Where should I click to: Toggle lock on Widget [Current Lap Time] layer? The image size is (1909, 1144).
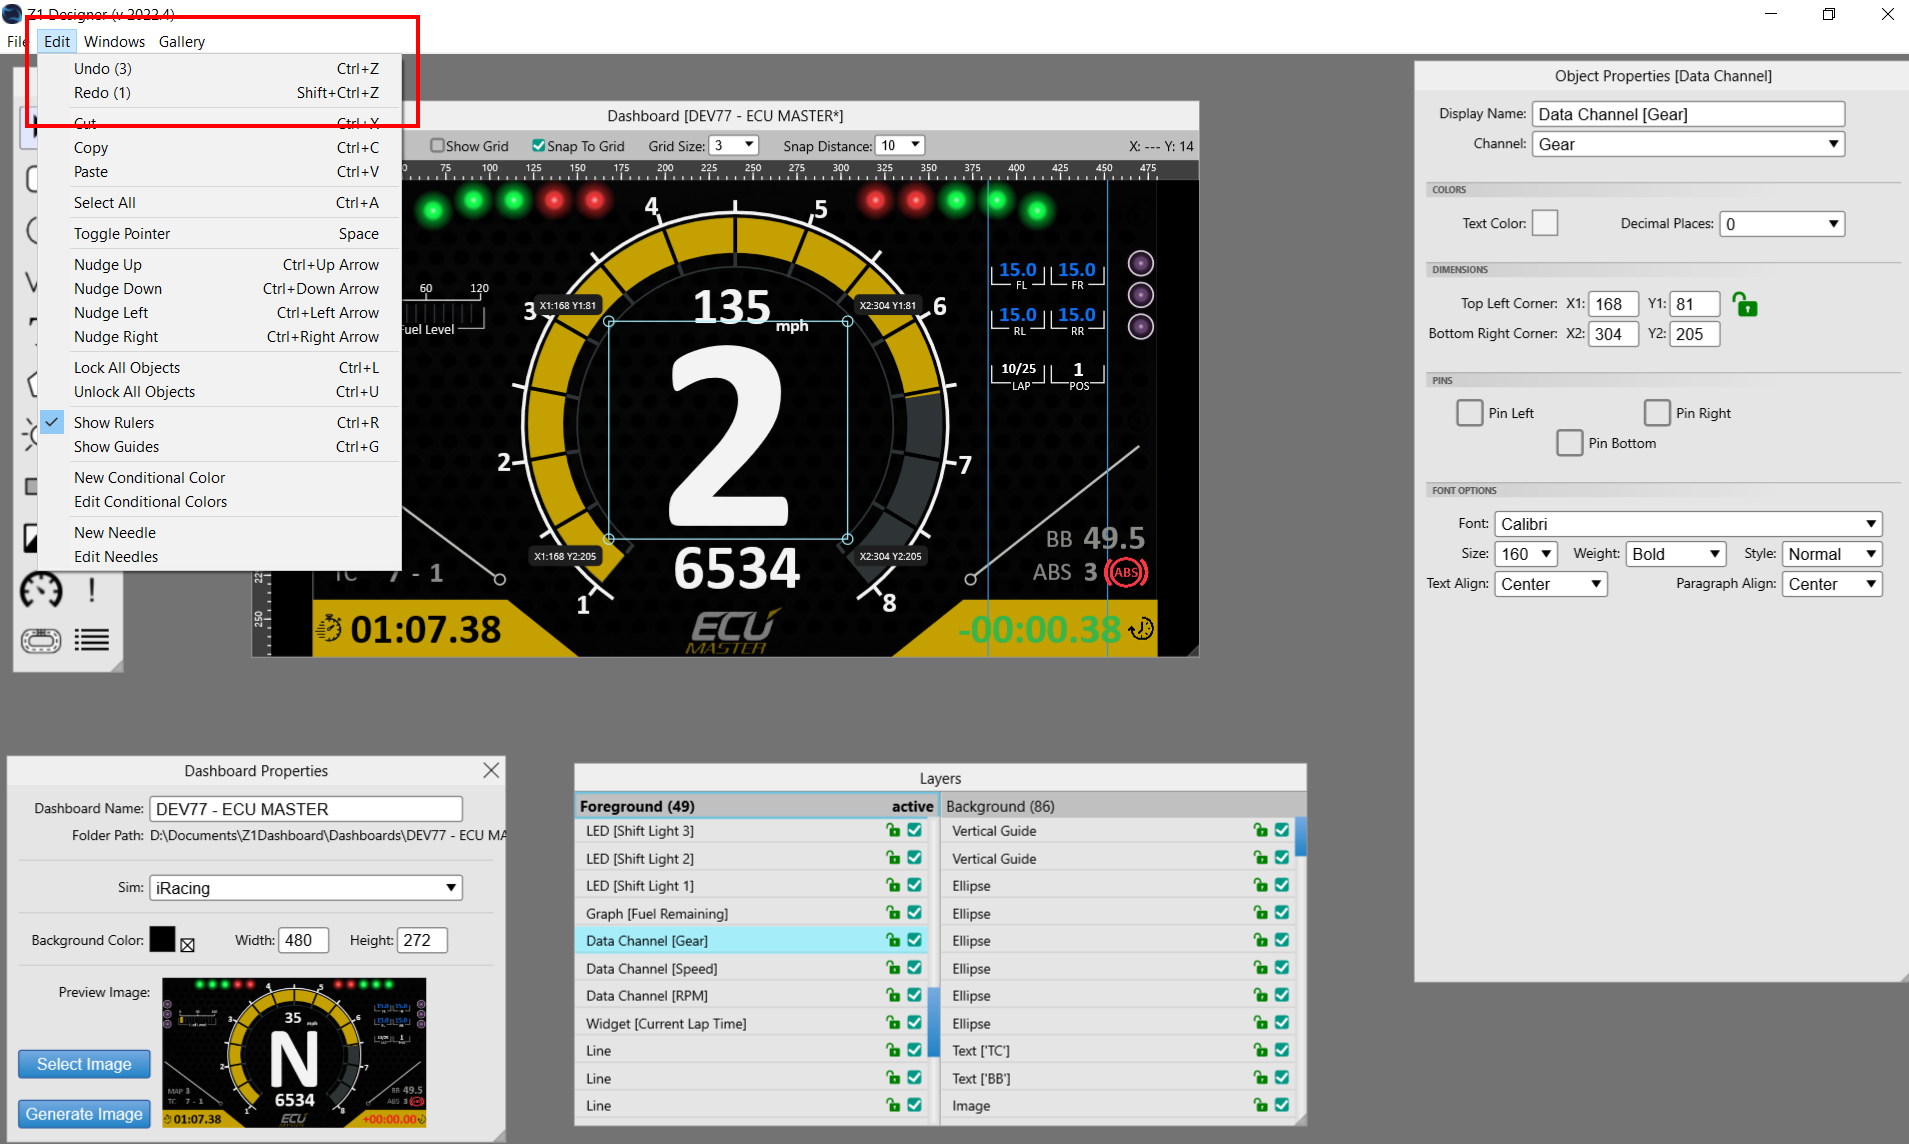893,1023
